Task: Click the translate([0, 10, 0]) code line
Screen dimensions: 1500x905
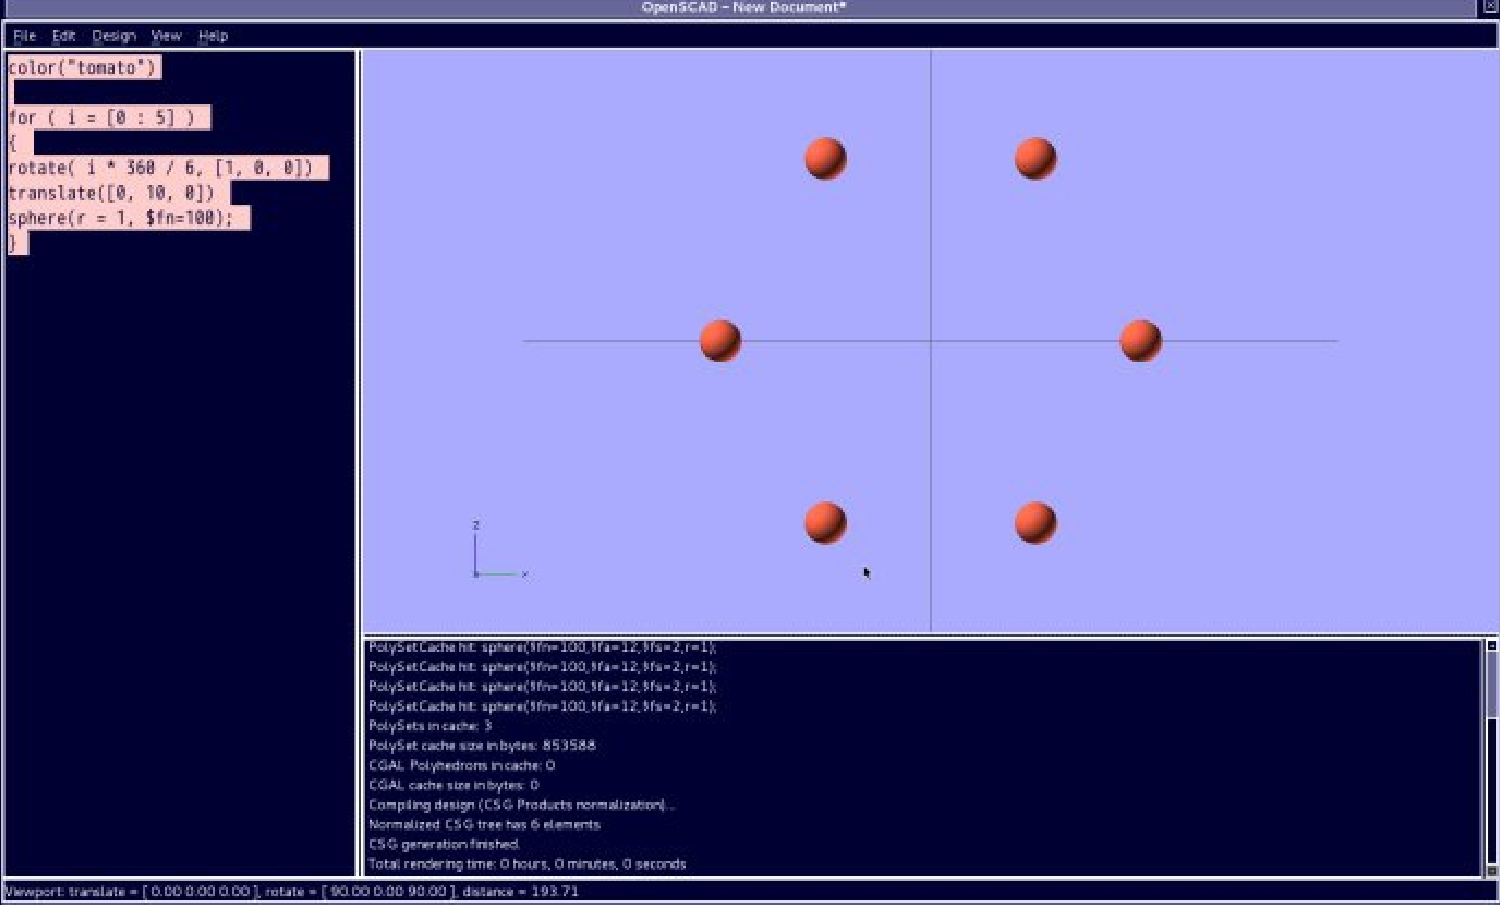Action: (111, 193)
